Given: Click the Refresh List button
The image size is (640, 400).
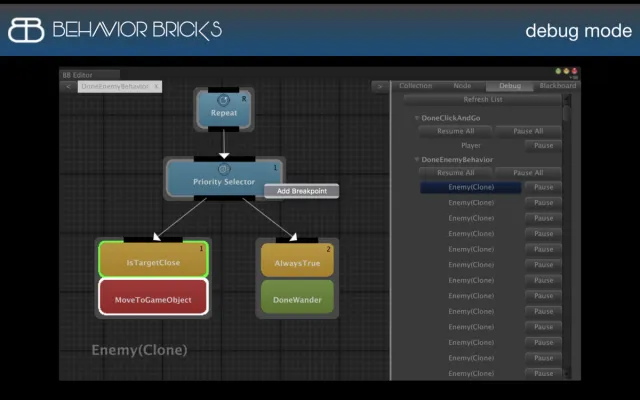Looking at the screenshot, I should (x=483, y=100).
